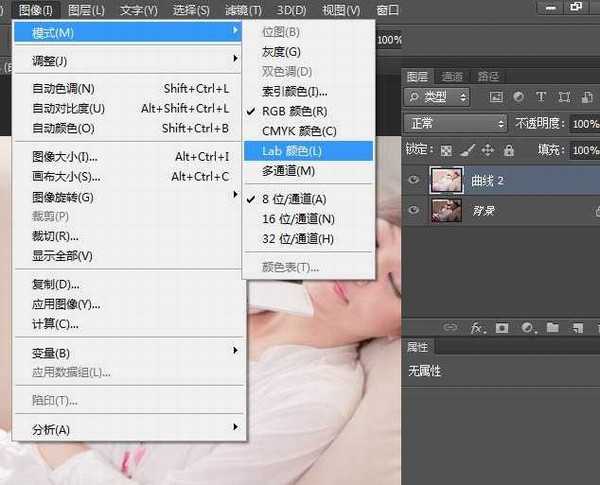The width and height of the screenshot is (600, 485).
Task: Click lock transparent pixels icon
Action: [447, 150]
